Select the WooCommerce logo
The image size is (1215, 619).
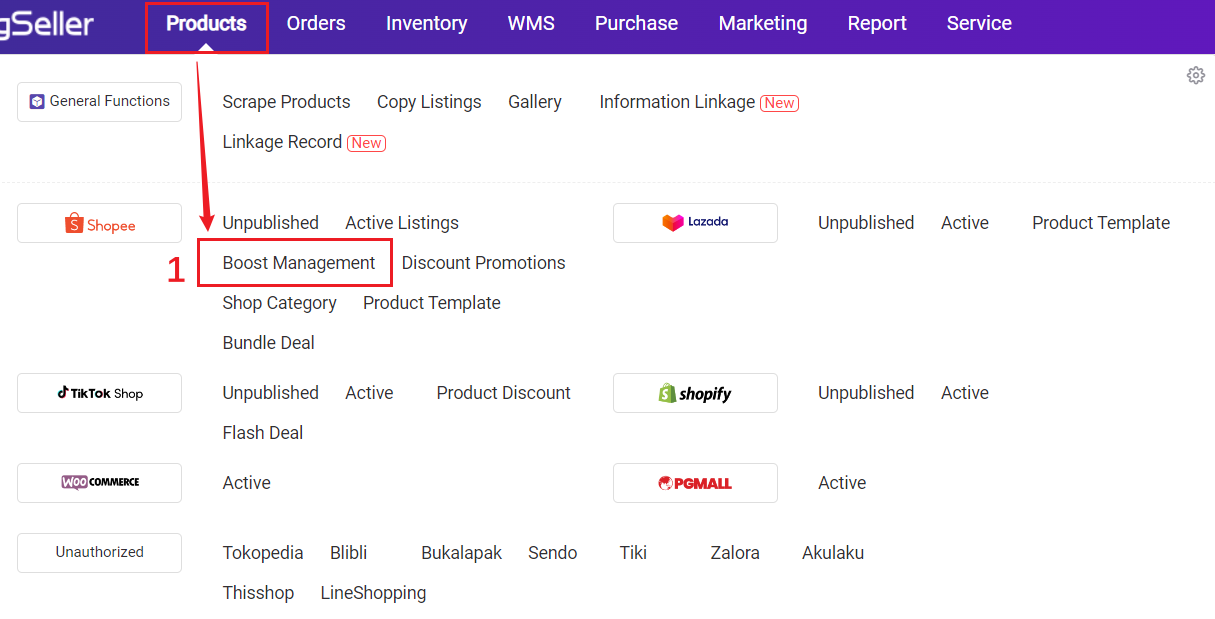pos(99,483)
